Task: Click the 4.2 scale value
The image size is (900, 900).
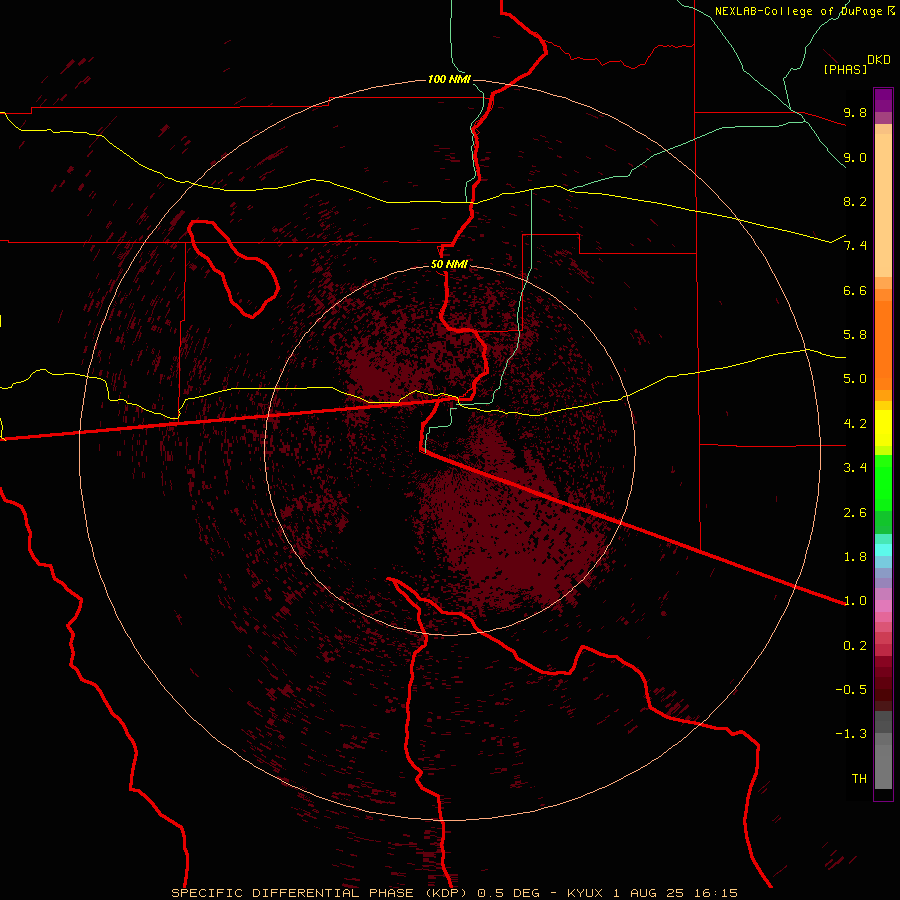Action: pos(855,424)
